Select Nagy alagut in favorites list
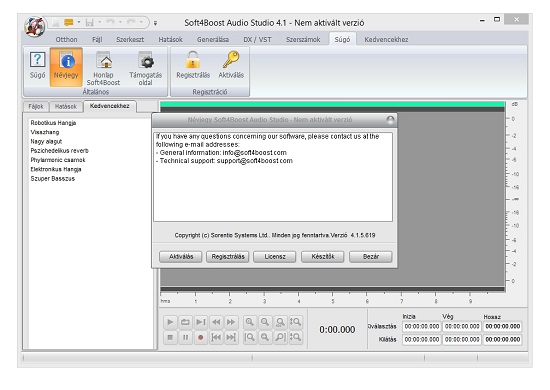 (x=46, y=142)
